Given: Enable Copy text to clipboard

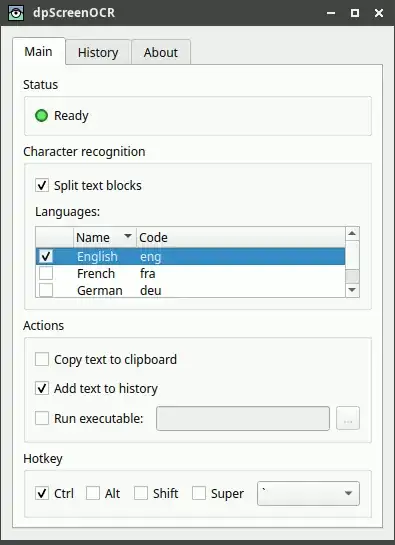Looking at the screenshot, I should [x=42, y=359].
